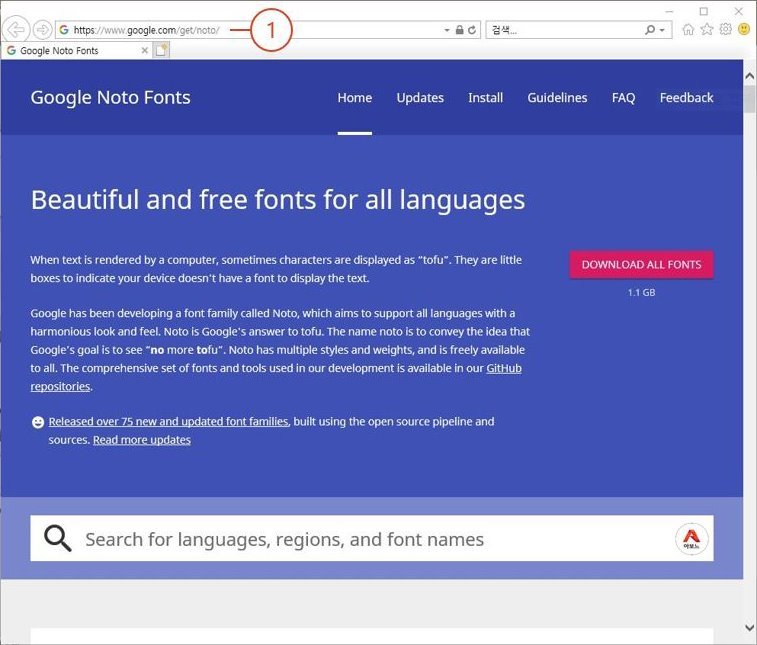The height and width of the screenshot is (645, 757).
Task: Follow the GitHub repositories link
Action: point(504,368)
